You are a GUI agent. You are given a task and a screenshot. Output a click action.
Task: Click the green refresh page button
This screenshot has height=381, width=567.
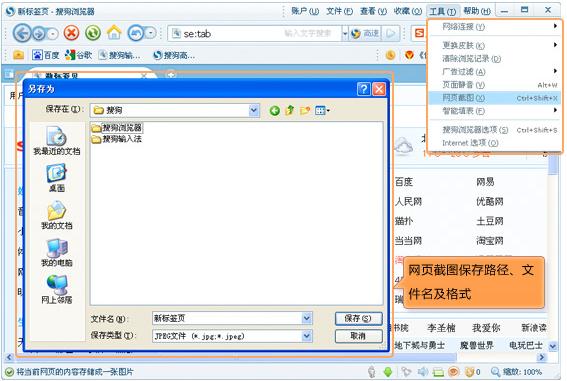[93, 33]
